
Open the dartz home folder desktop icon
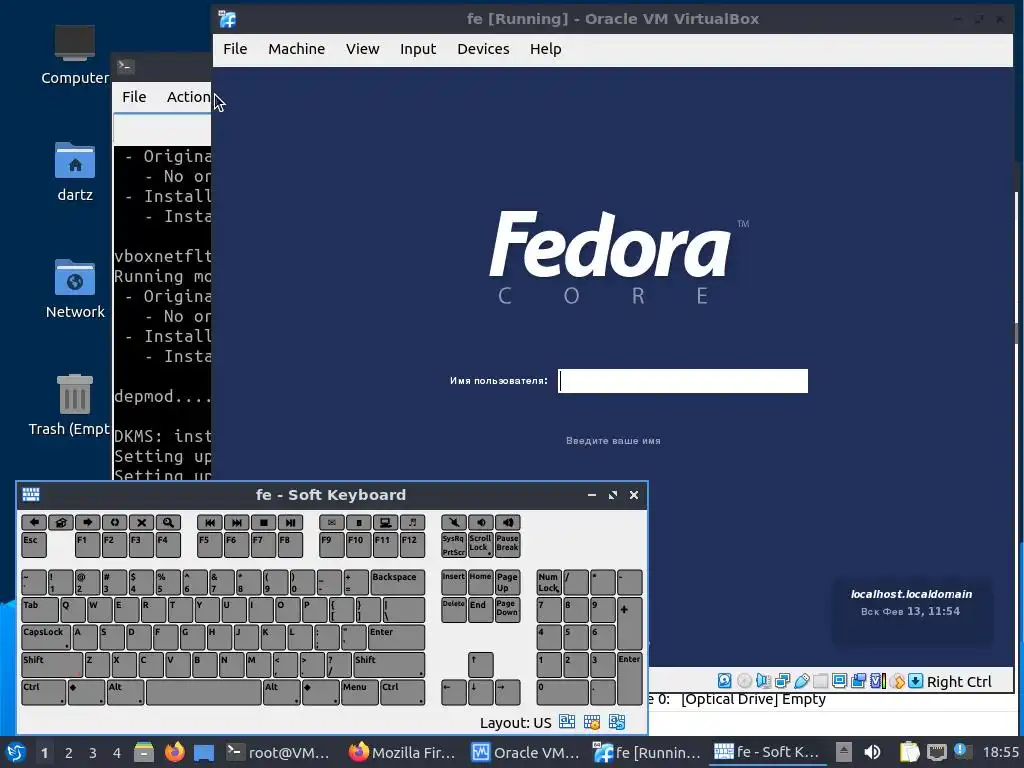coord(75,172)
